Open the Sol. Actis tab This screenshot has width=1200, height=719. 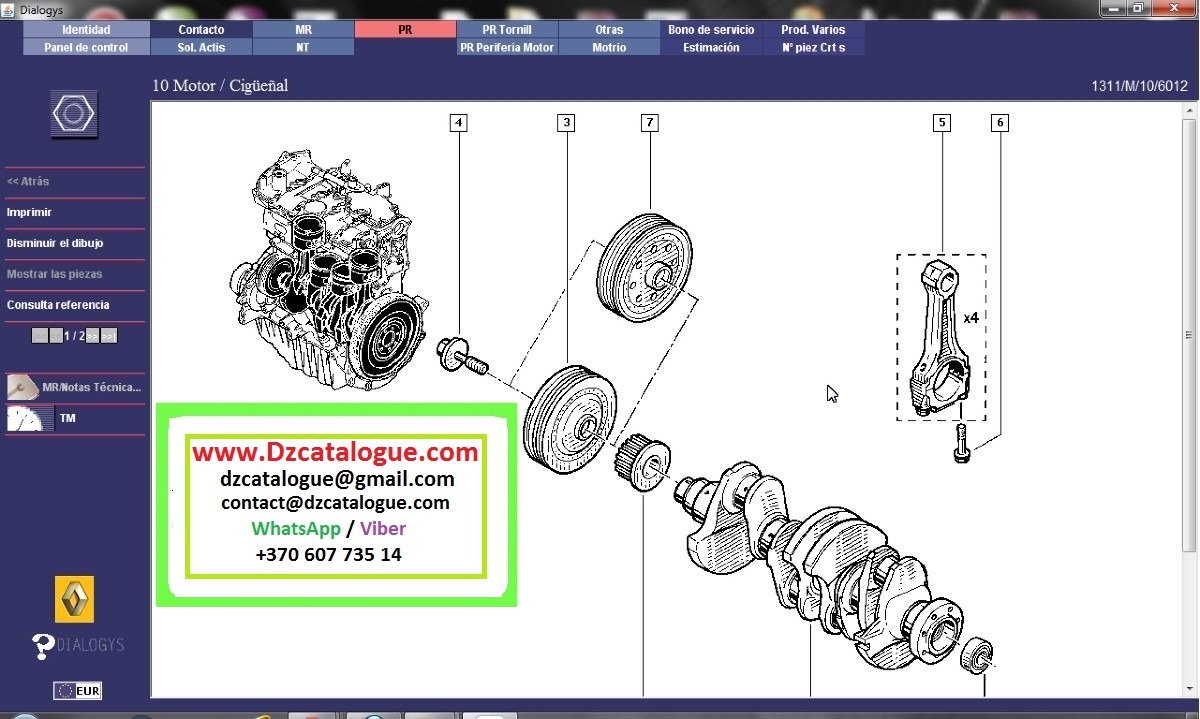click(201, 47)
